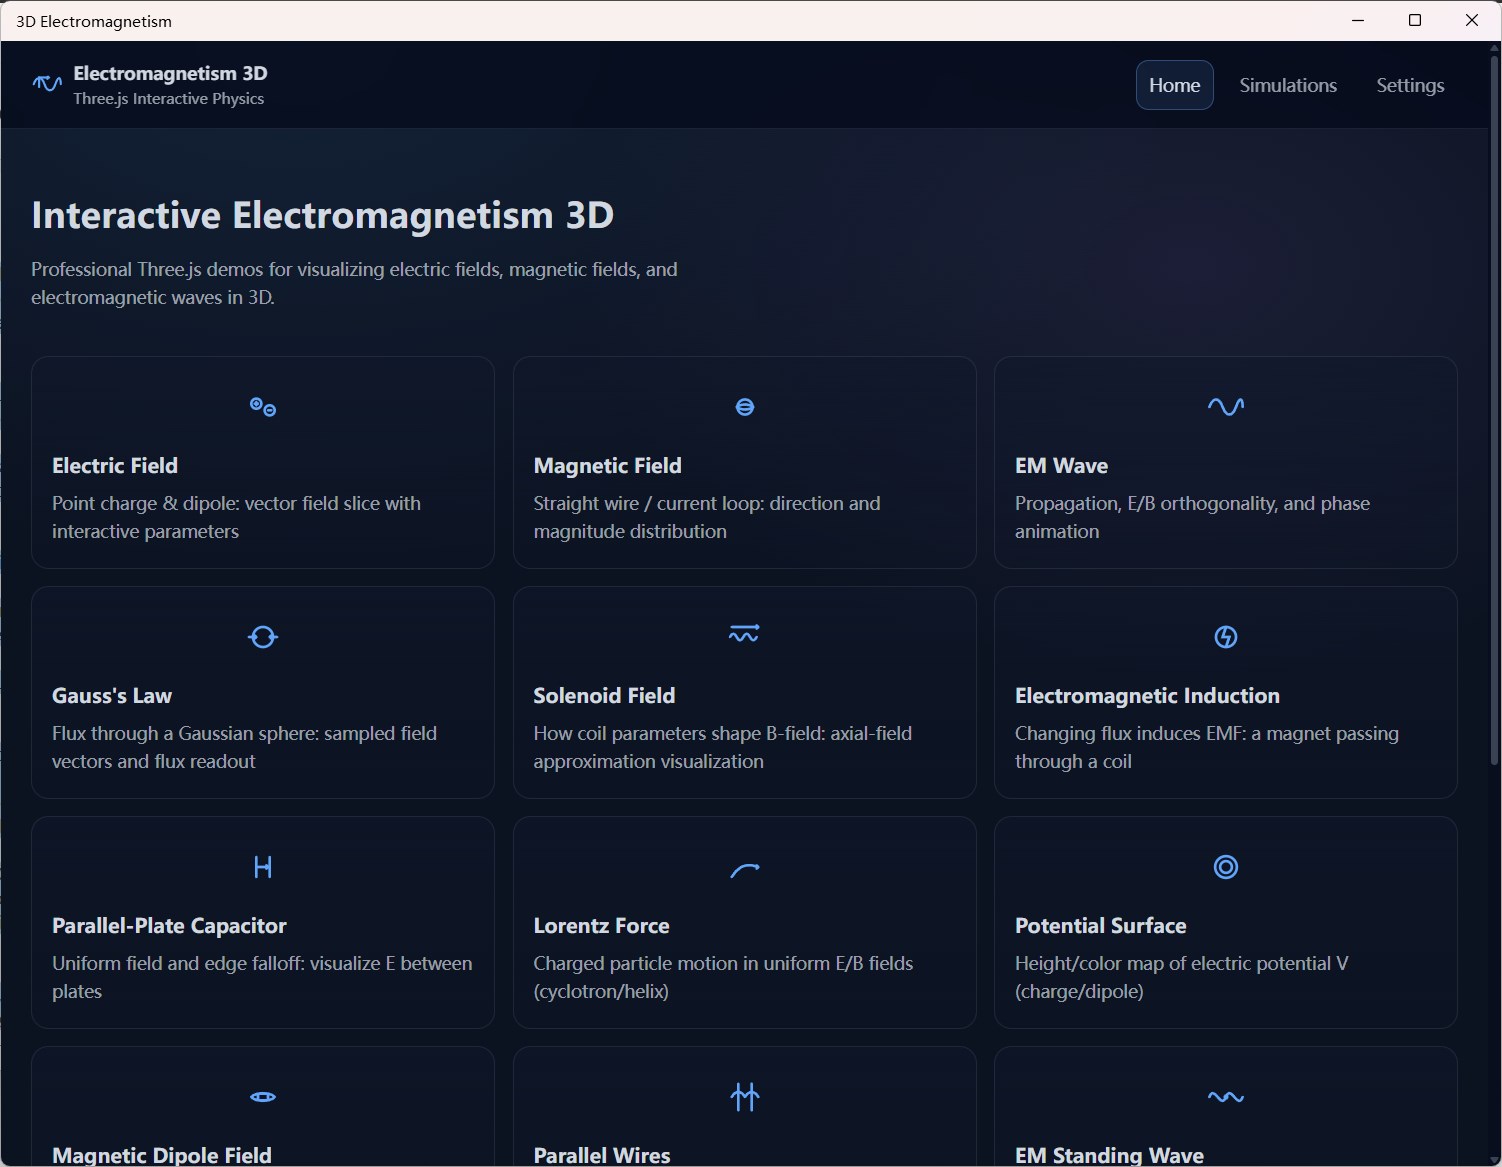1502x1167 pixels.
Task: Click the Electric Field point charge icon
Action: [x=262, y=407]
